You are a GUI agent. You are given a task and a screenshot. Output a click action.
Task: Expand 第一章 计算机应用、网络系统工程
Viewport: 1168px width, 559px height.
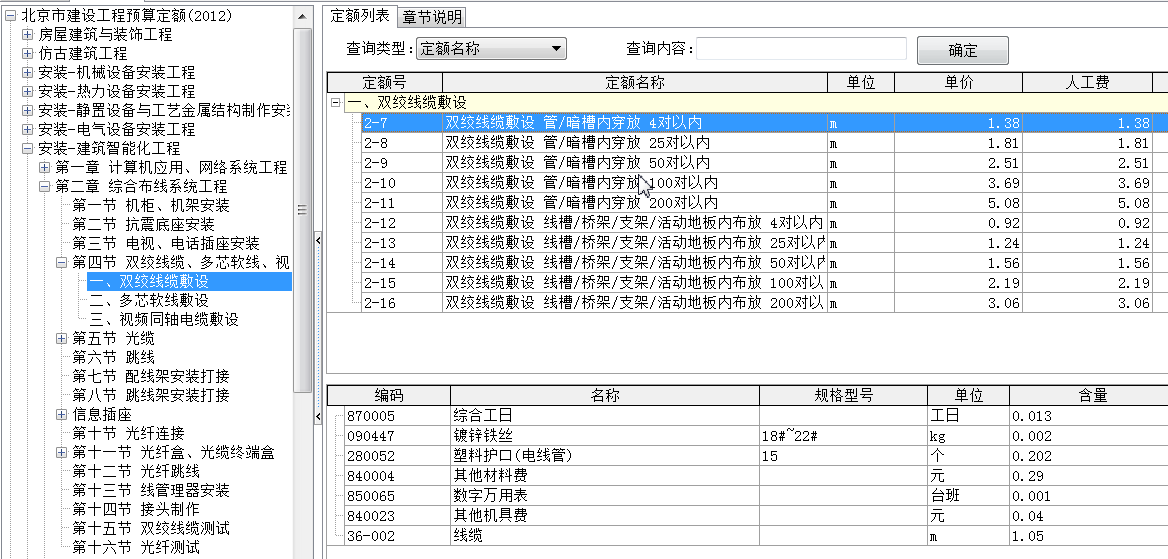pyautogui.click(x=45, y=168)
